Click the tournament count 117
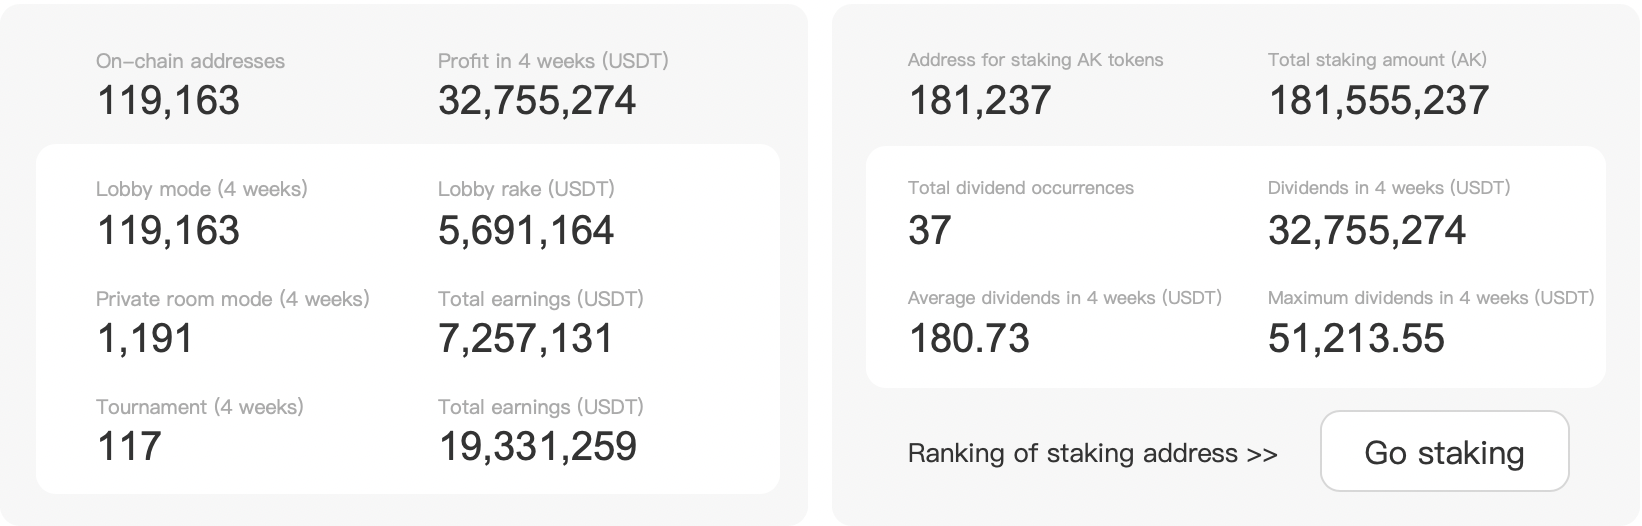Image resolution: width=1642 pixels, height=526 pixels. point(129,446)
